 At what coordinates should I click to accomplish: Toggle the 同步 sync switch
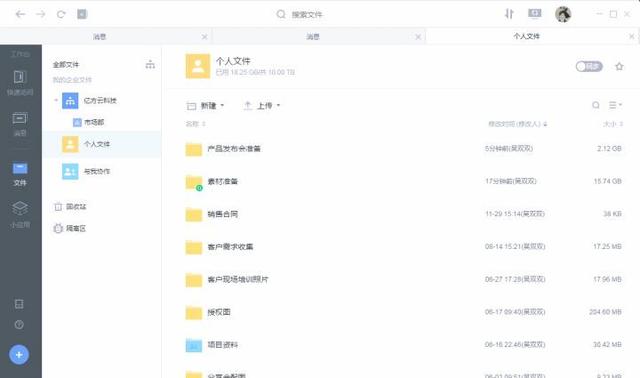point(589,66)
